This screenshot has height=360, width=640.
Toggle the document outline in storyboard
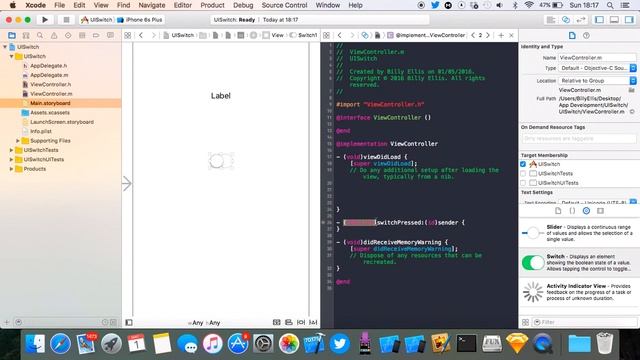(x=129, y=322)
